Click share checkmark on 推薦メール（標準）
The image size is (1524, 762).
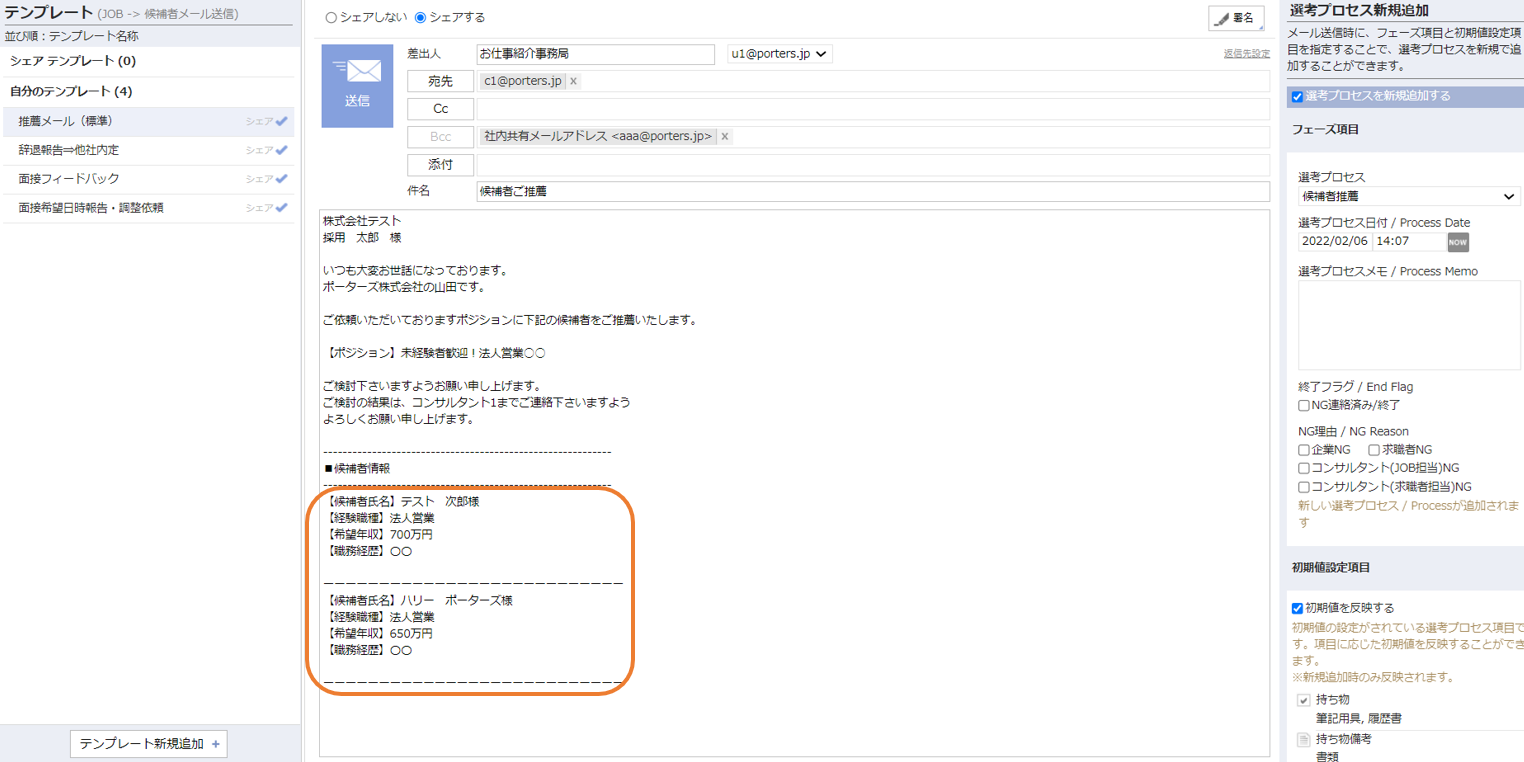tap(281, 121)
